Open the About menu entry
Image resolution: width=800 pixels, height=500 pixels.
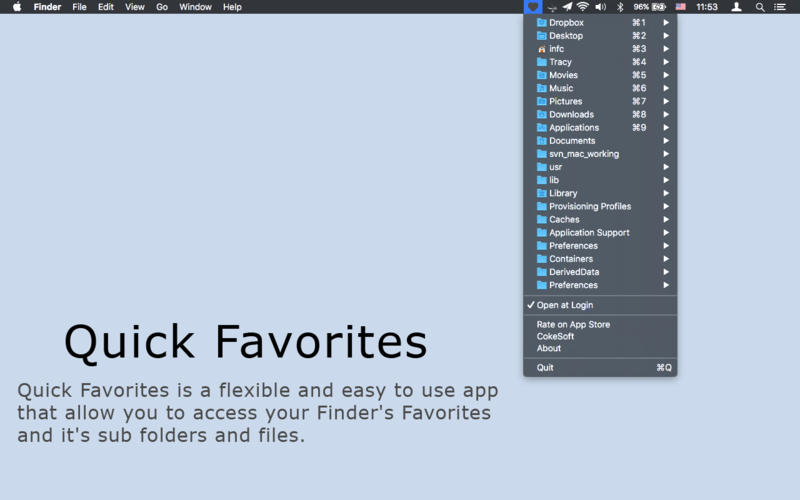click(x=549, y=349)
